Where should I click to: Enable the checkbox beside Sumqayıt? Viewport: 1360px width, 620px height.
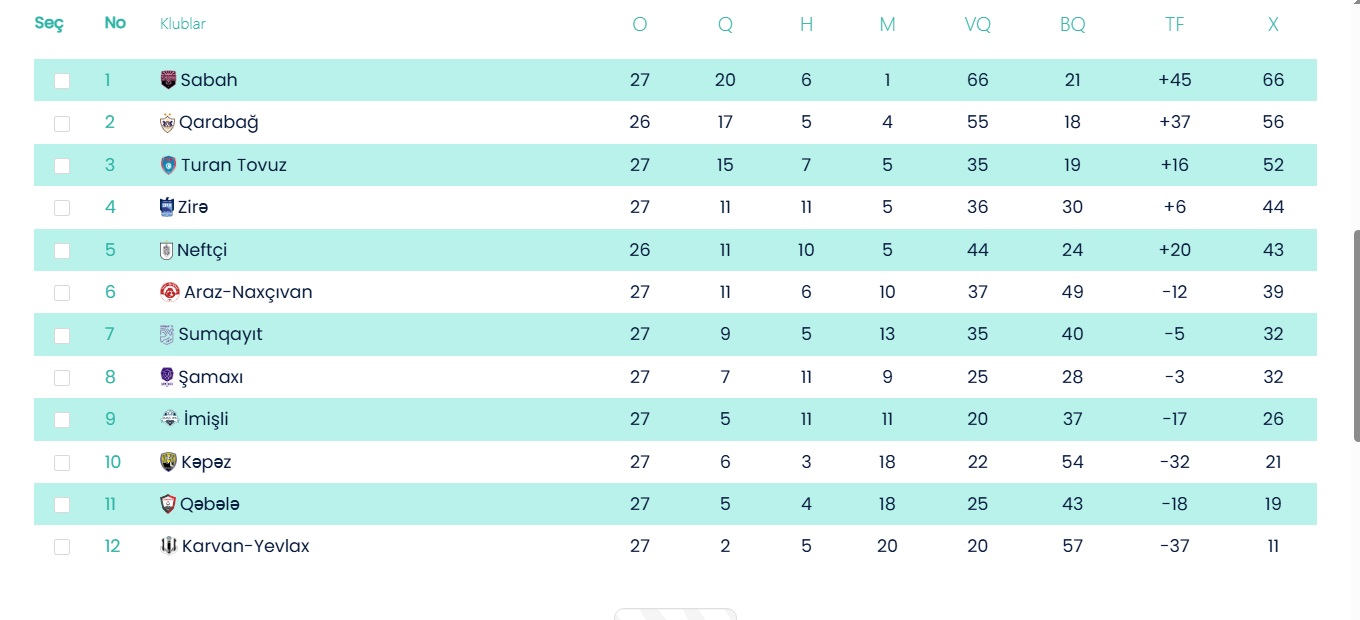[x=62, y=335]
